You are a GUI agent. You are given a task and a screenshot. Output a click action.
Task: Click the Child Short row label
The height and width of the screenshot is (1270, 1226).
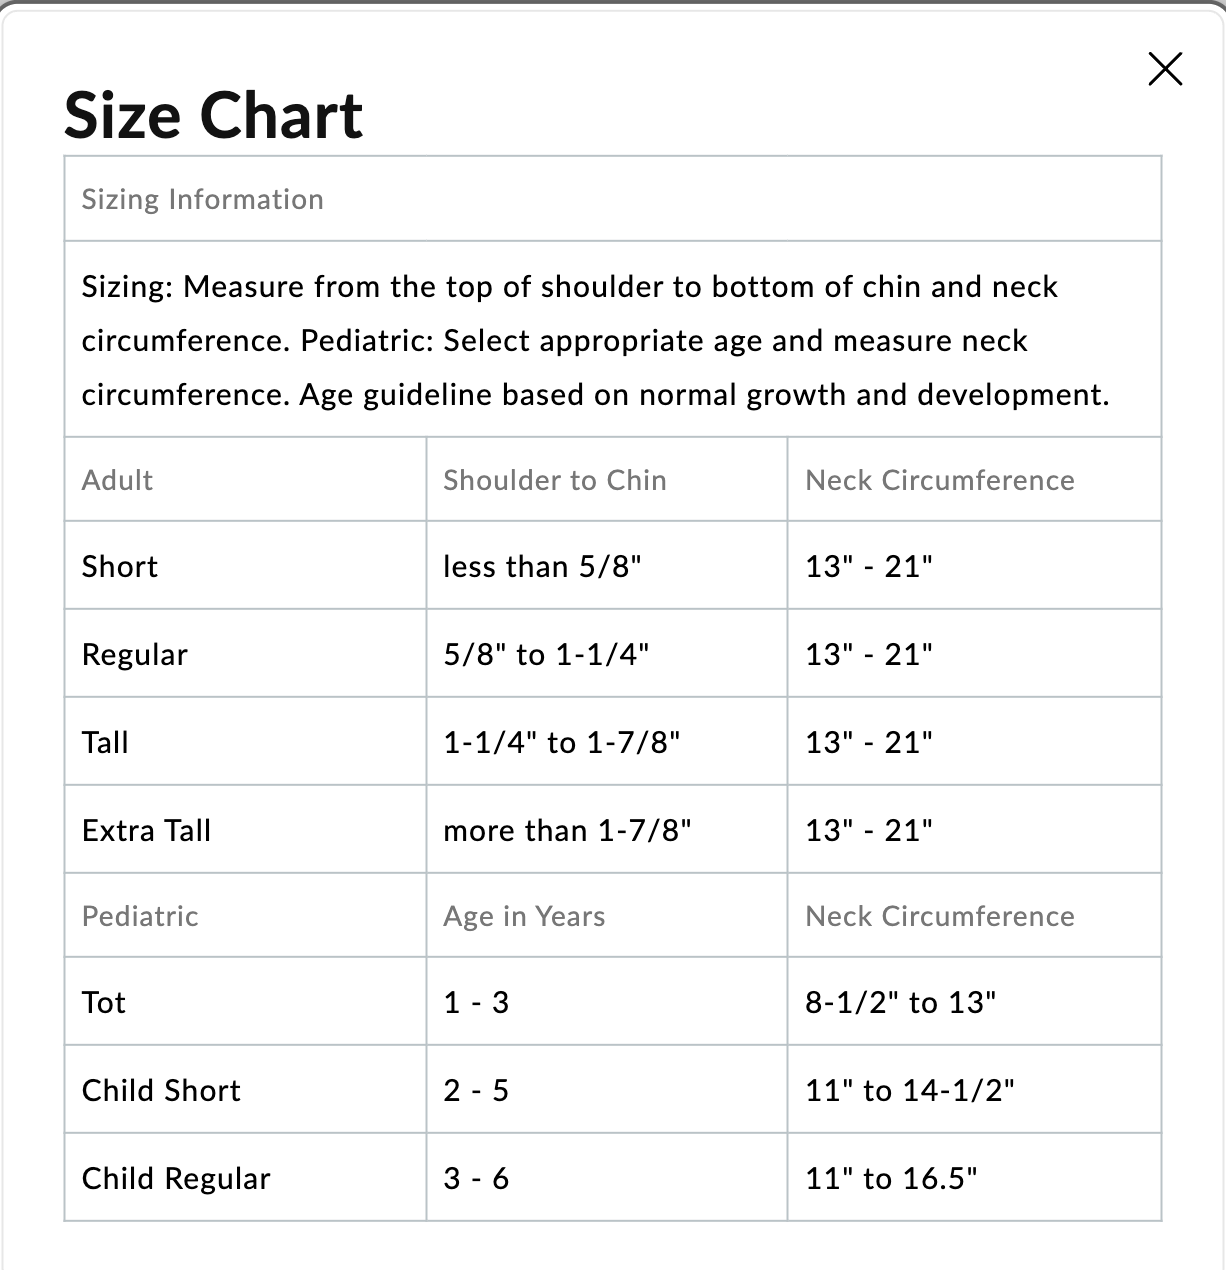(x=161, y=1091)
